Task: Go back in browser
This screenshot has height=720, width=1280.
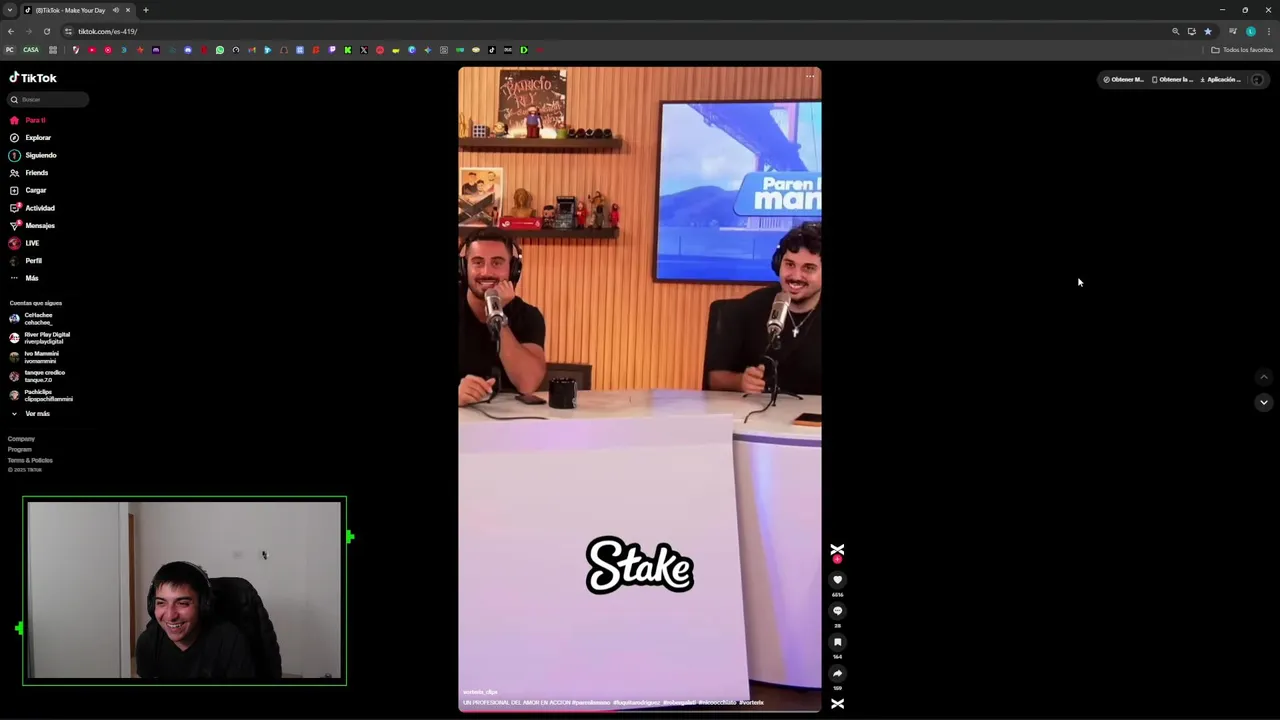Action: [11, 31]
